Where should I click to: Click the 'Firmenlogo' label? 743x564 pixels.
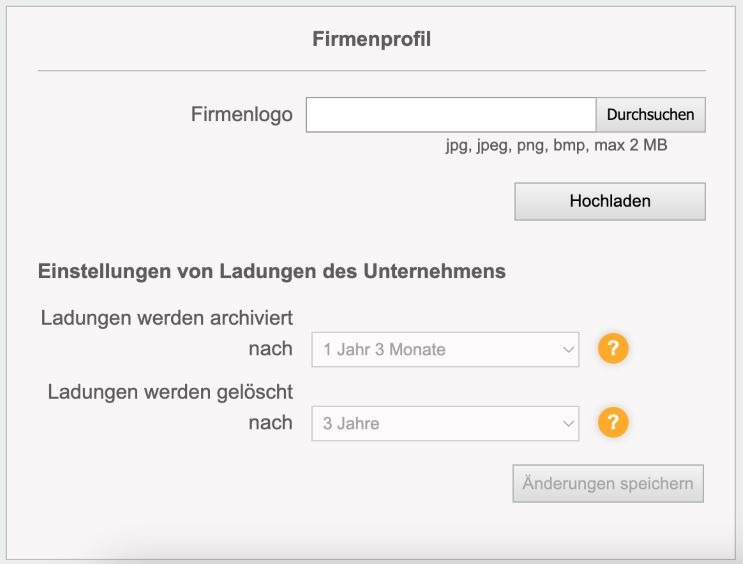(x=242, y=115)
